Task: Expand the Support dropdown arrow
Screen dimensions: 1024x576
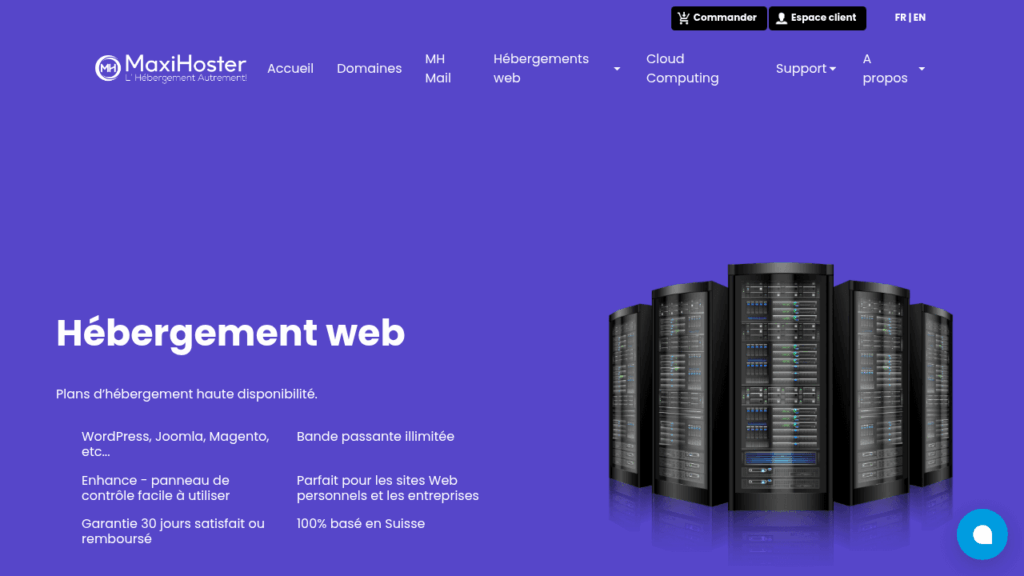Action: (x=832, y=69)
